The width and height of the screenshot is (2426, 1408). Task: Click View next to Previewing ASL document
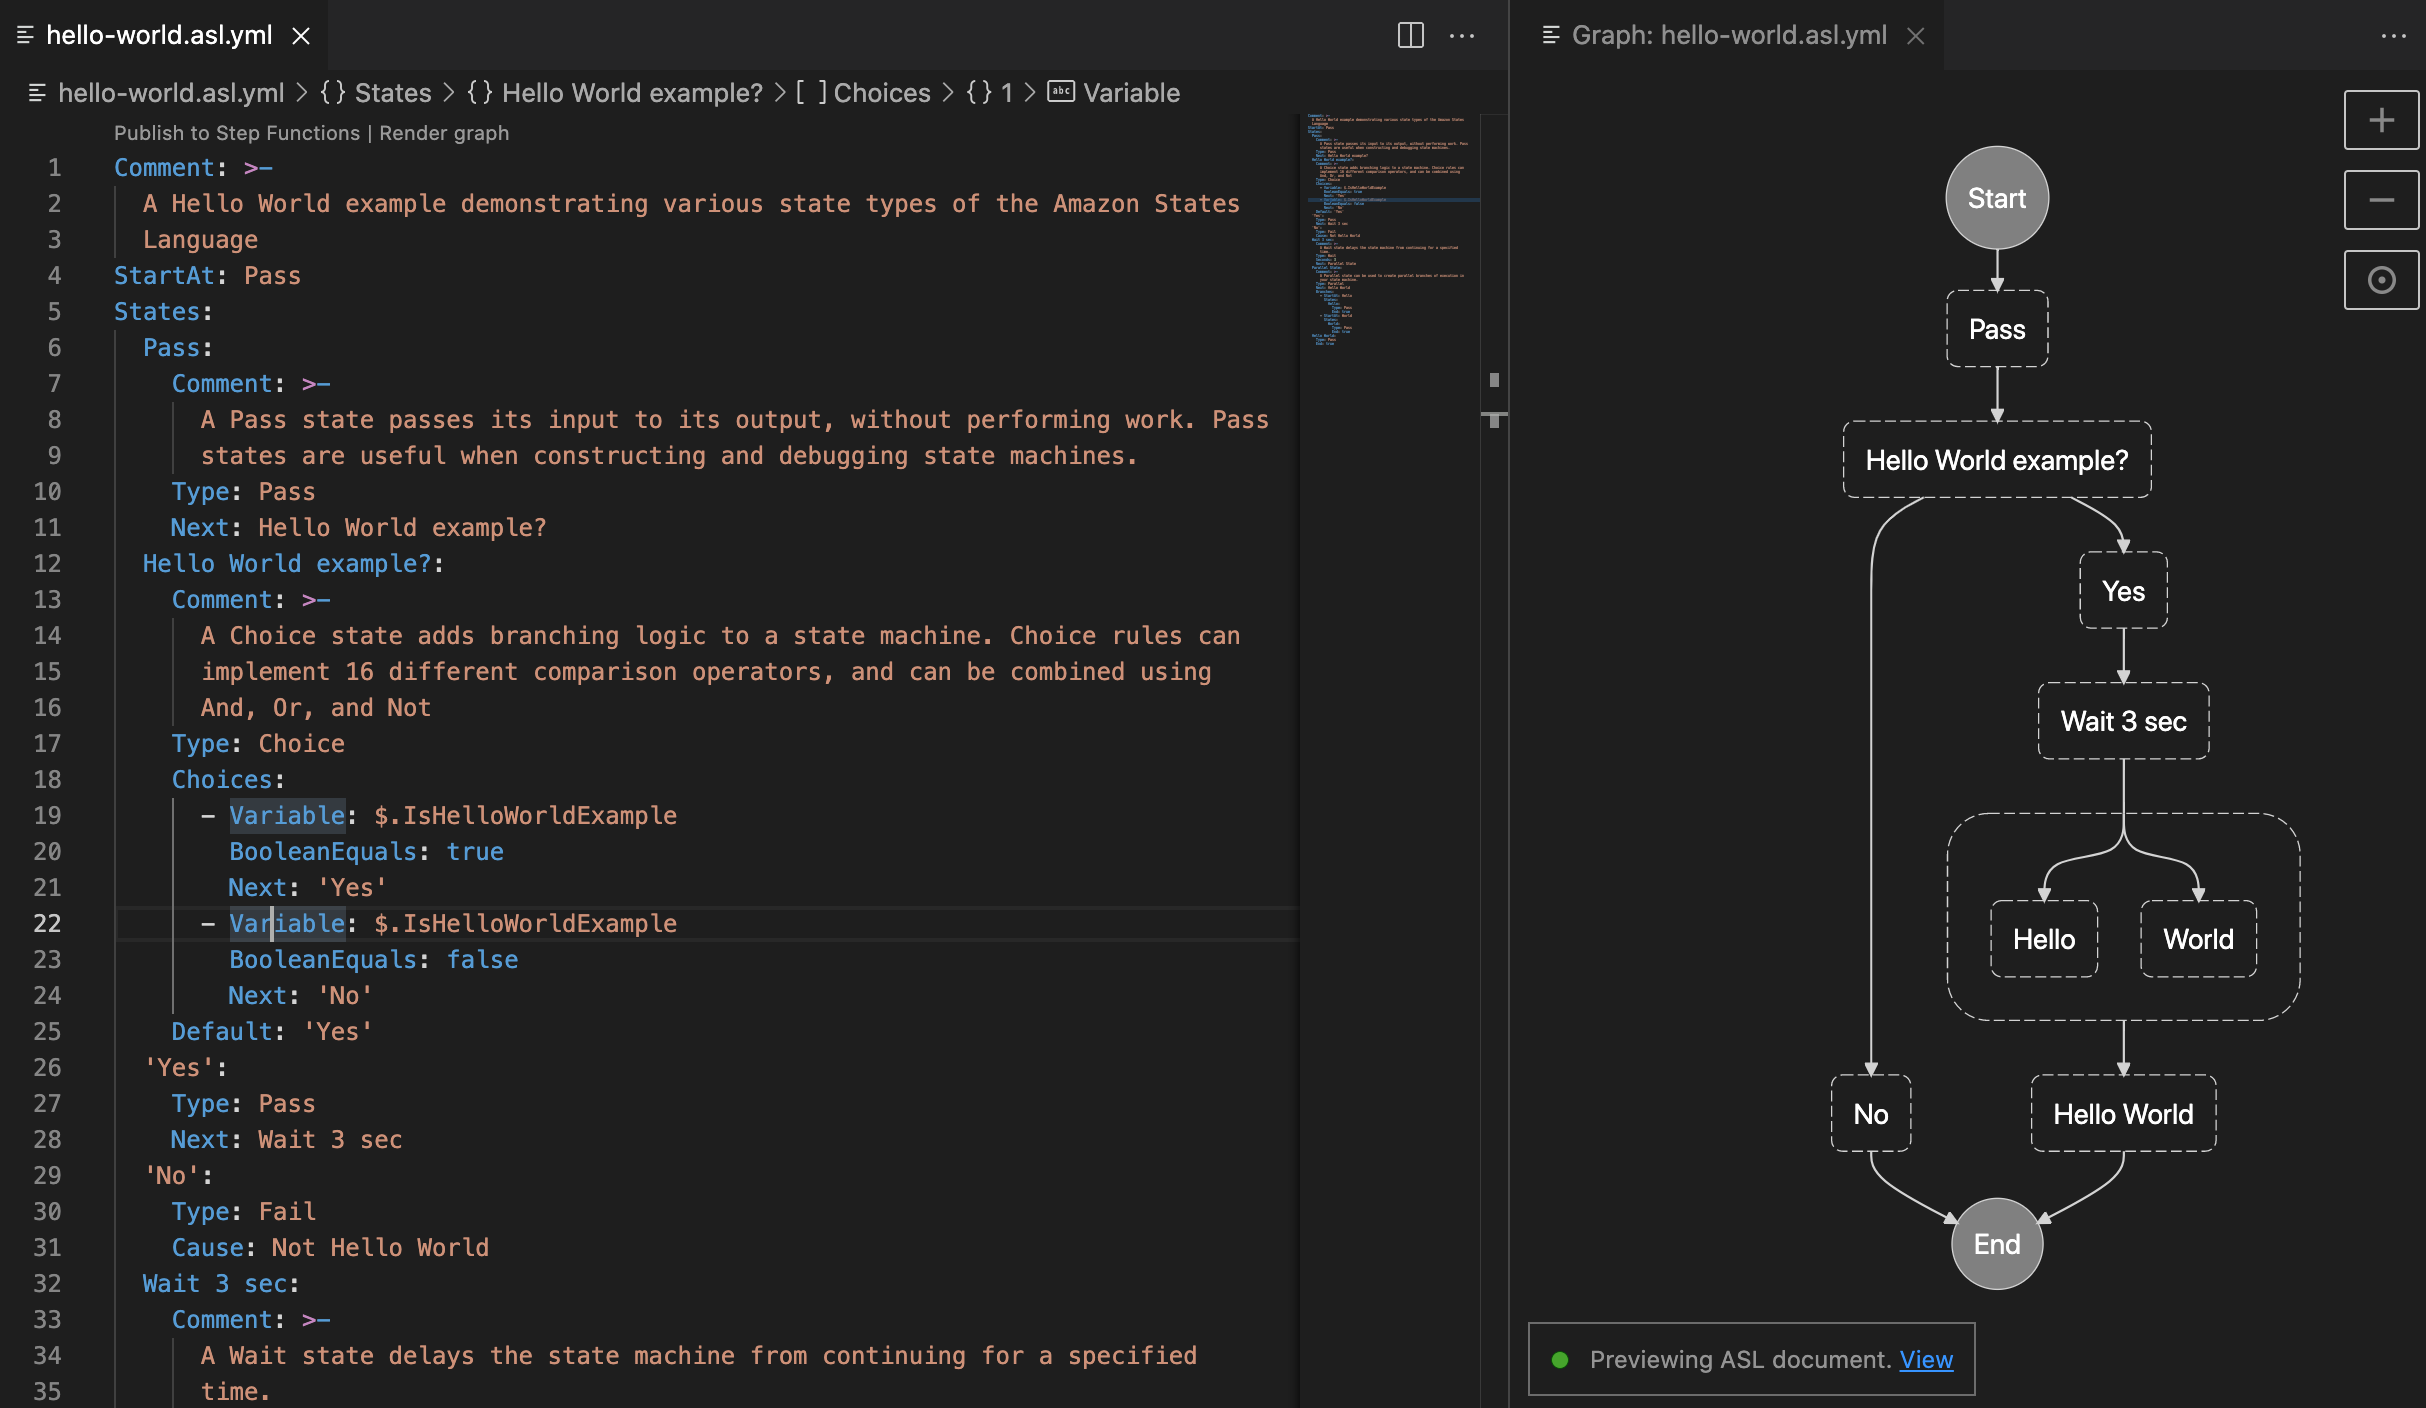(1925, 1359)
